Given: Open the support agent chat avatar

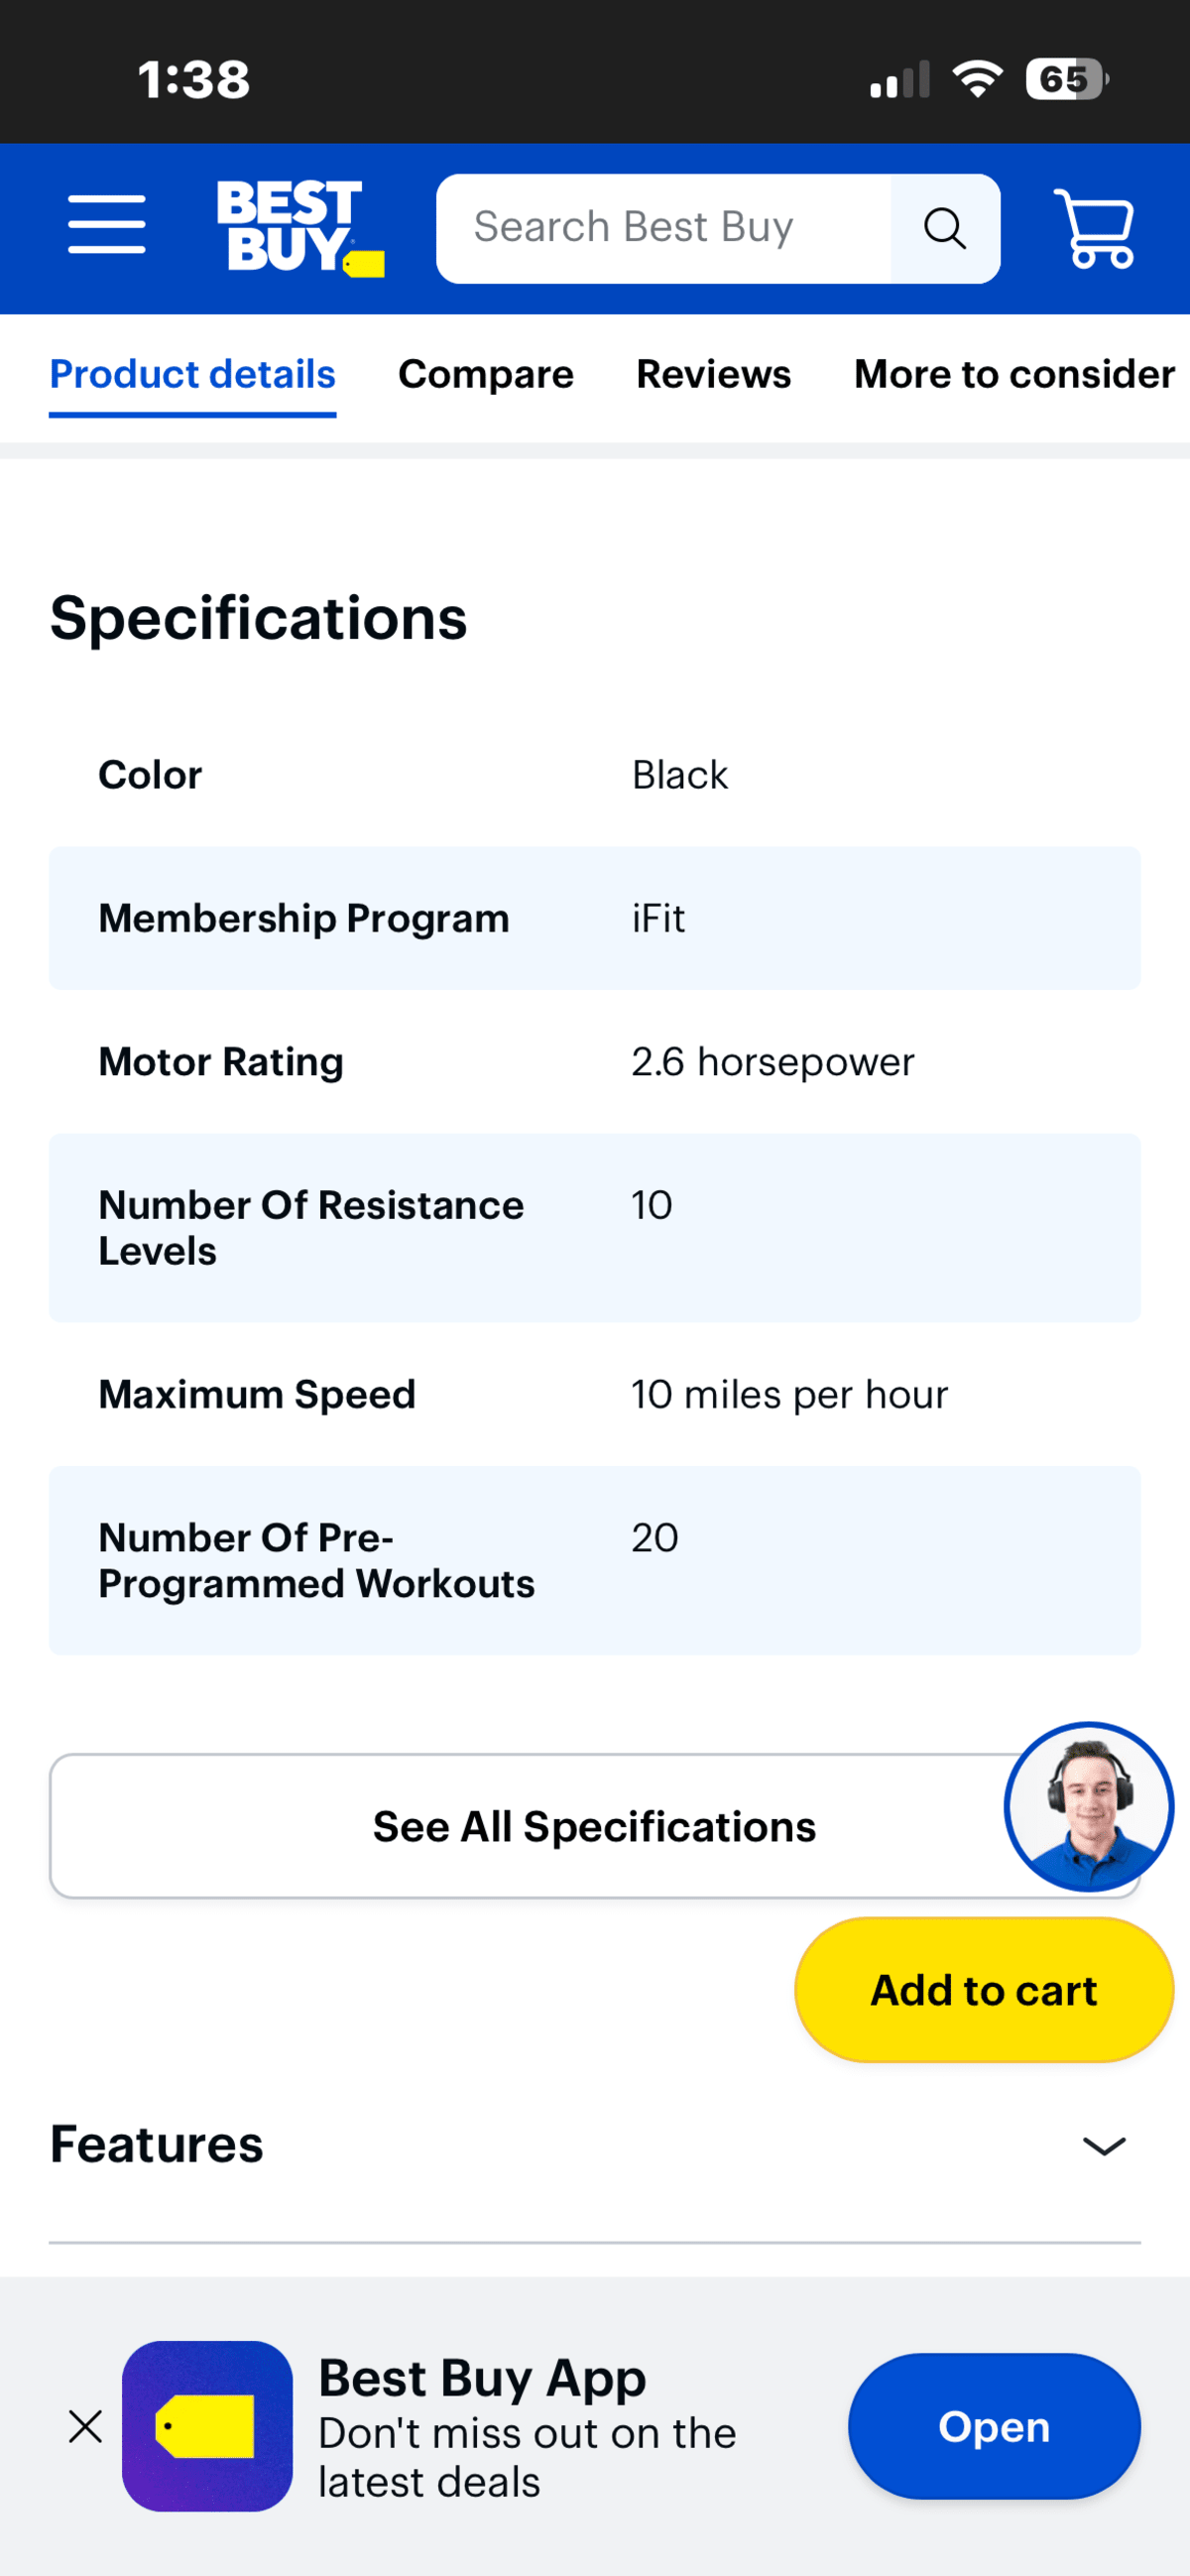Looking at the screenshot, I should [1088, 1806].
